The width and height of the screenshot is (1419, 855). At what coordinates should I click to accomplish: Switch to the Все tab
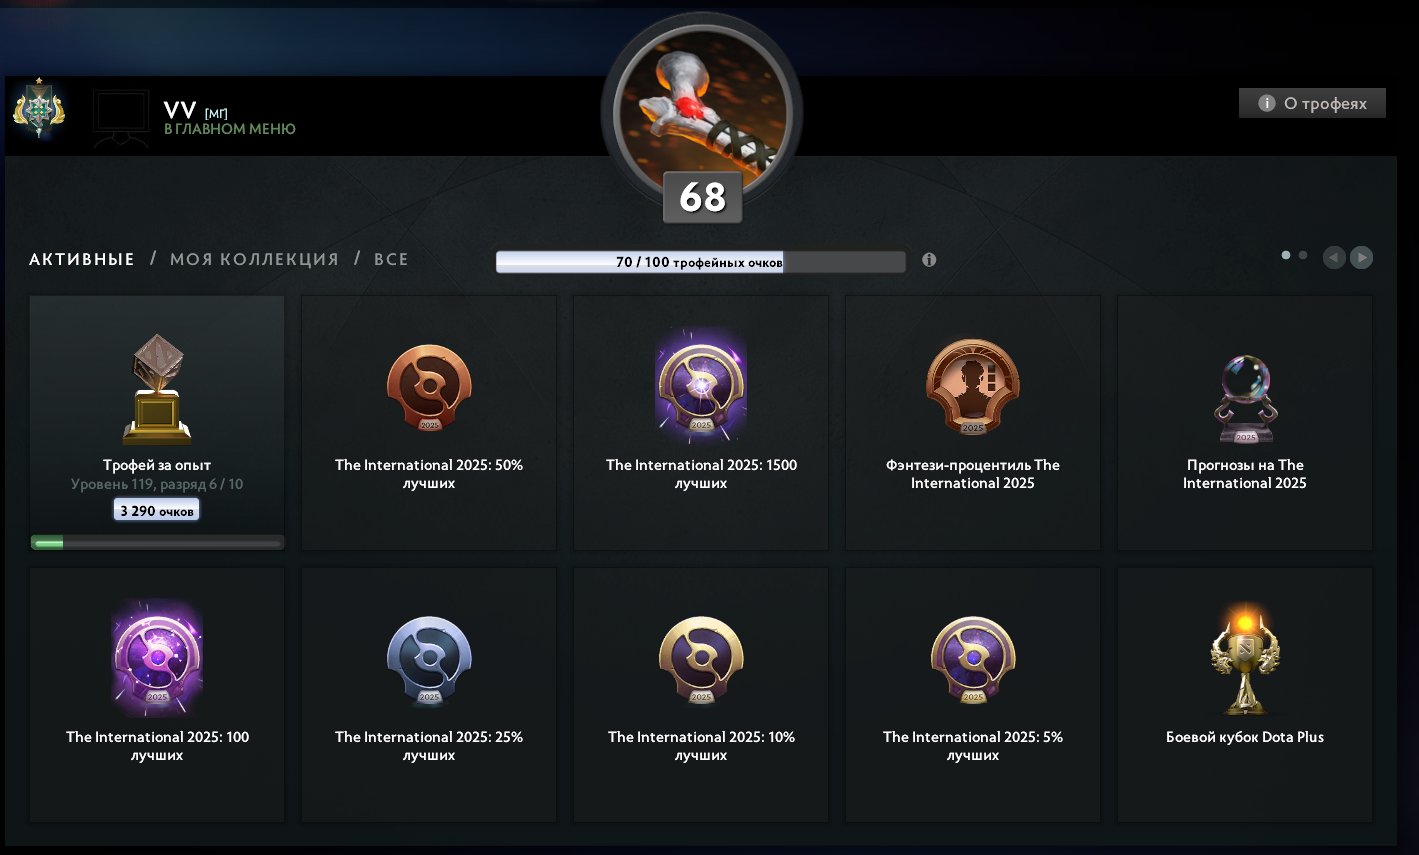pyautogui.click(x=391, y=260)
